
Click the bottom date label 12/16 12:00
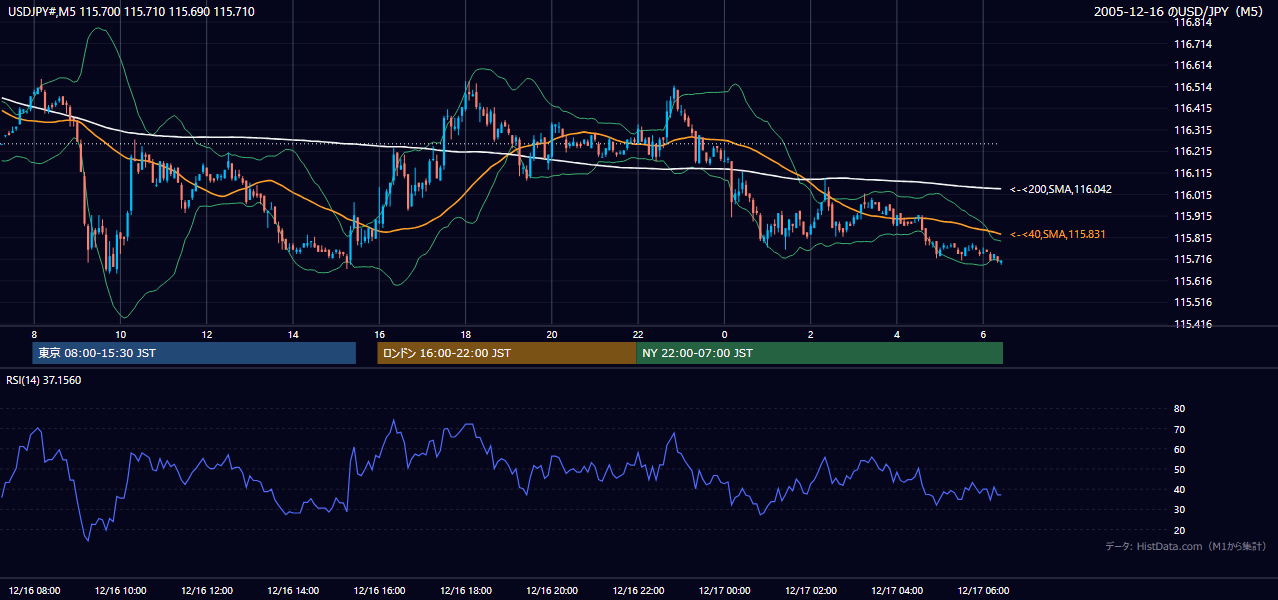click(x=206, y=591)
